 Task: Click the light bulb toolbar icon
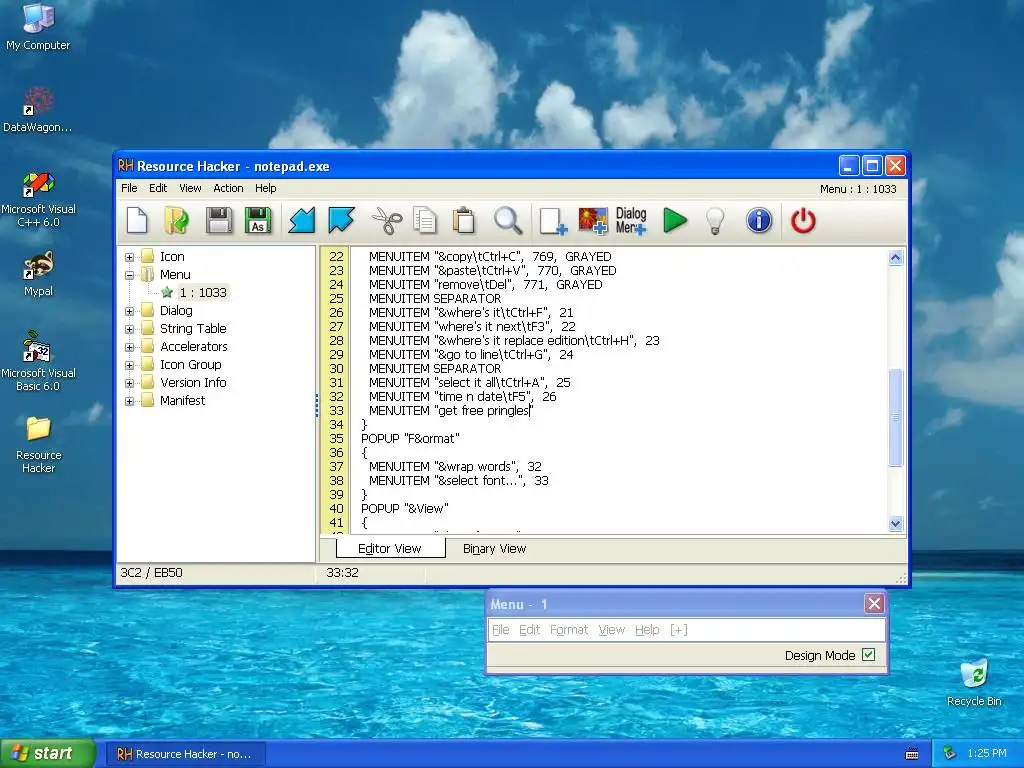[x=716, y=221]
